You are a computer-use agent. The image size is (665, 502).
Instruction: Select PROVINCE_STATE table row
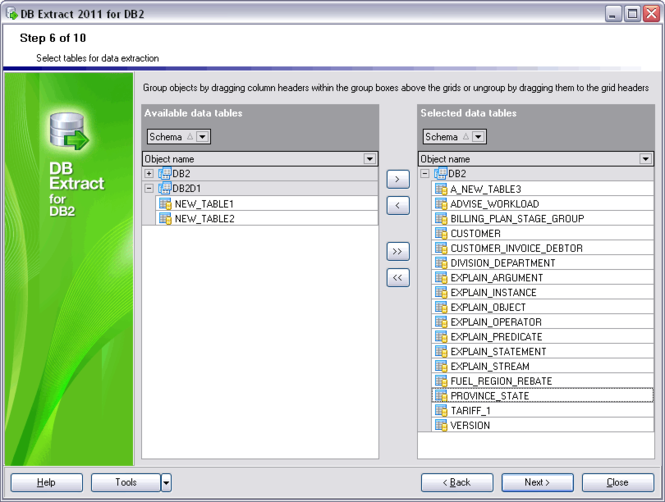543,396
